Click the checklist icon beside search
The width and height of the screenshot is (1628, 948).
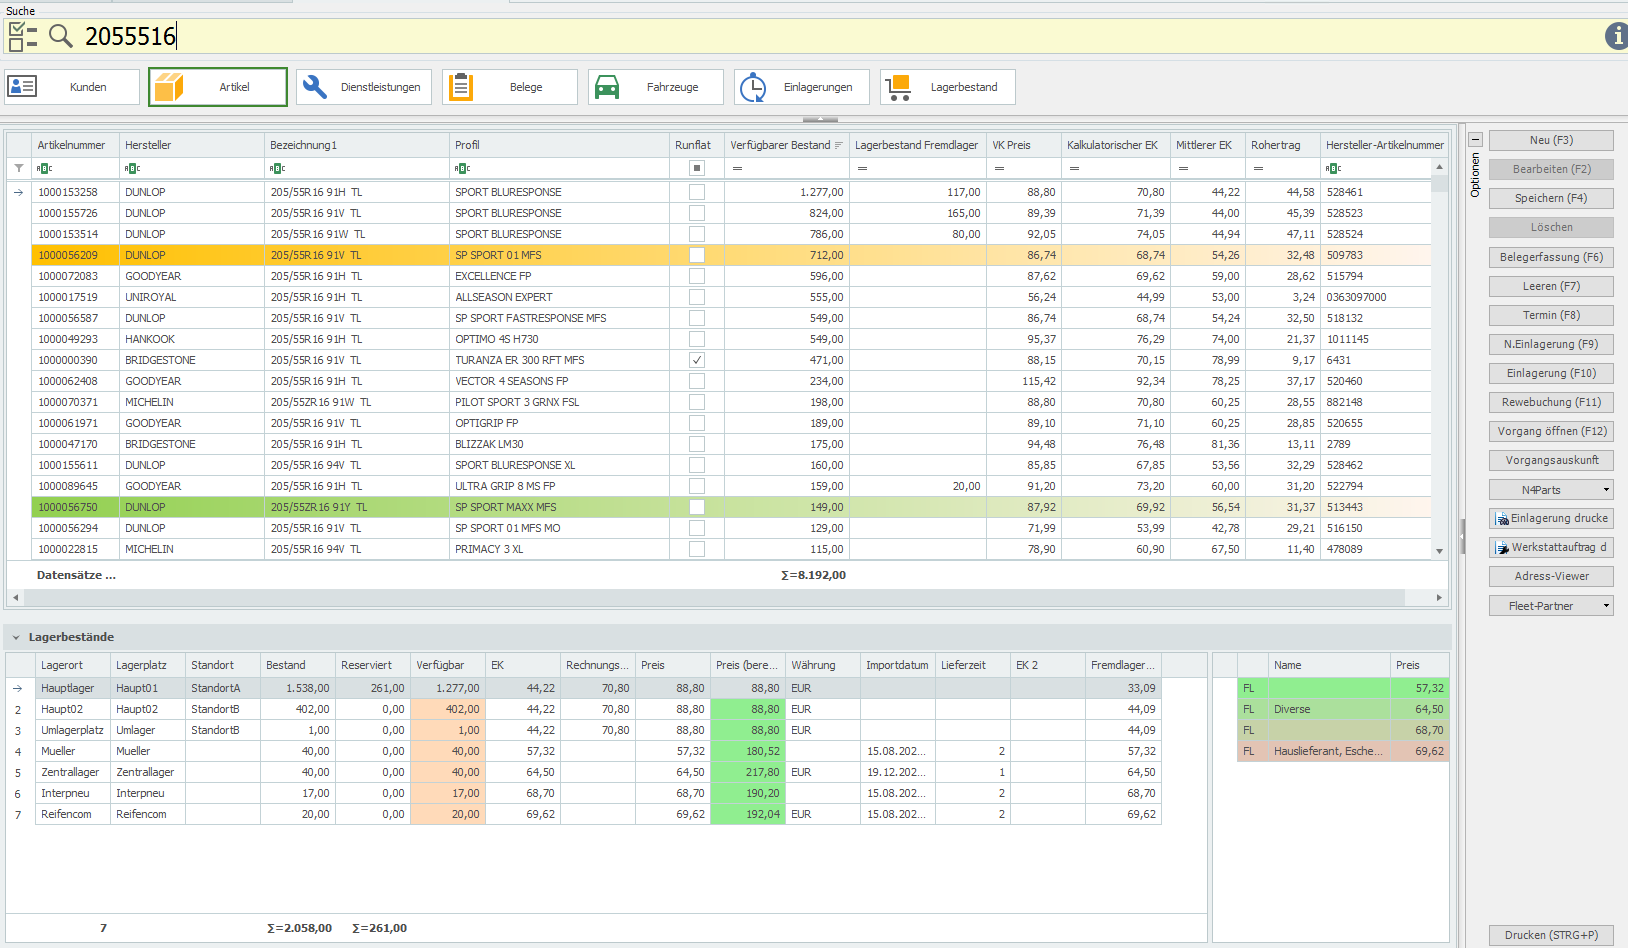point(22,36)
